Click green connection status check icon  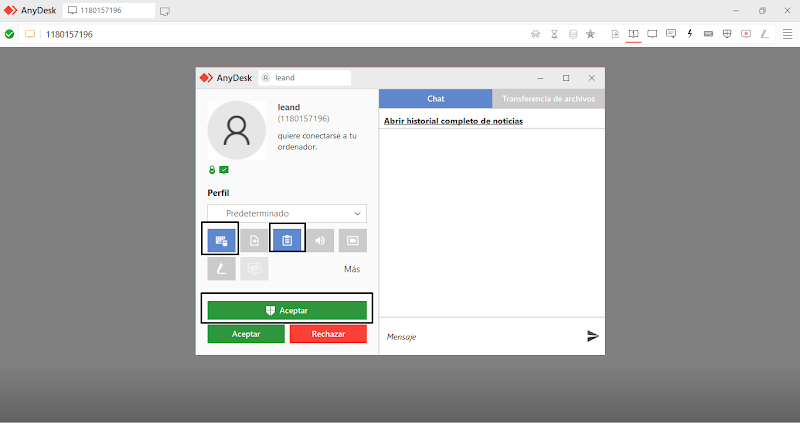coord(9,34)
